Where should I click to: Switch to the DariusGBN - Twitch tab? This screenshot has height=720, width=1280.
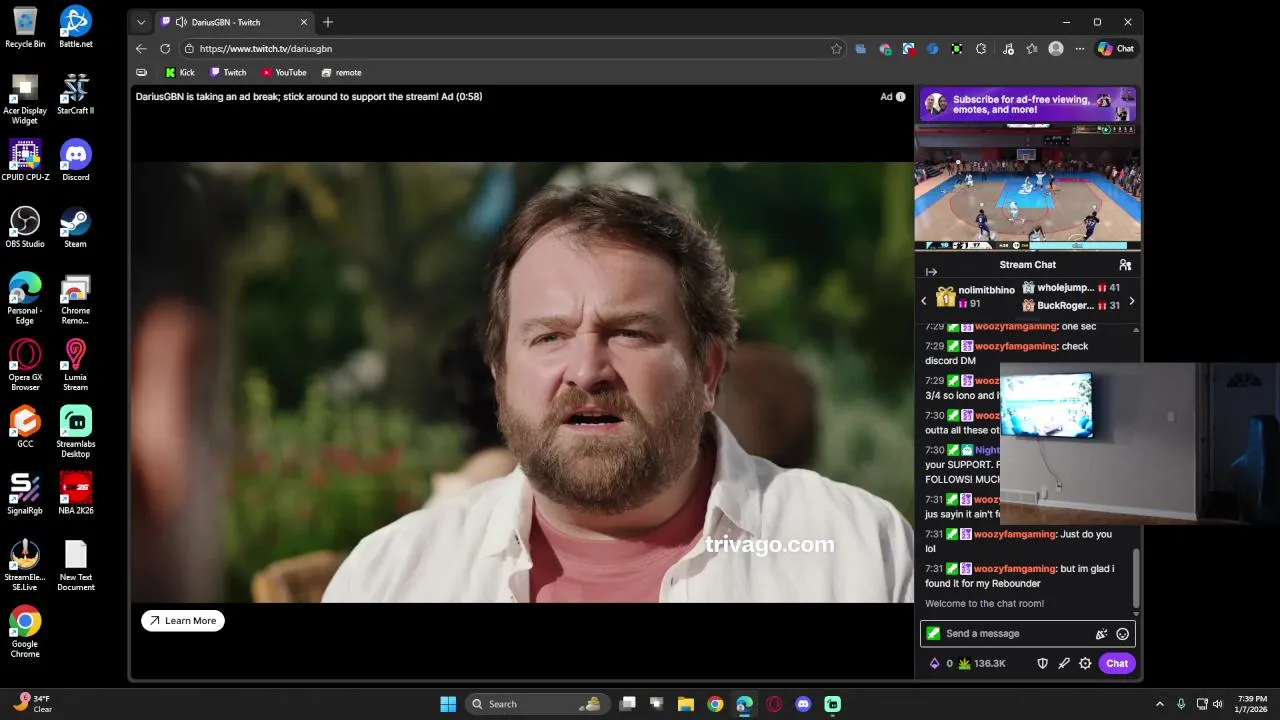coord(234,22)
